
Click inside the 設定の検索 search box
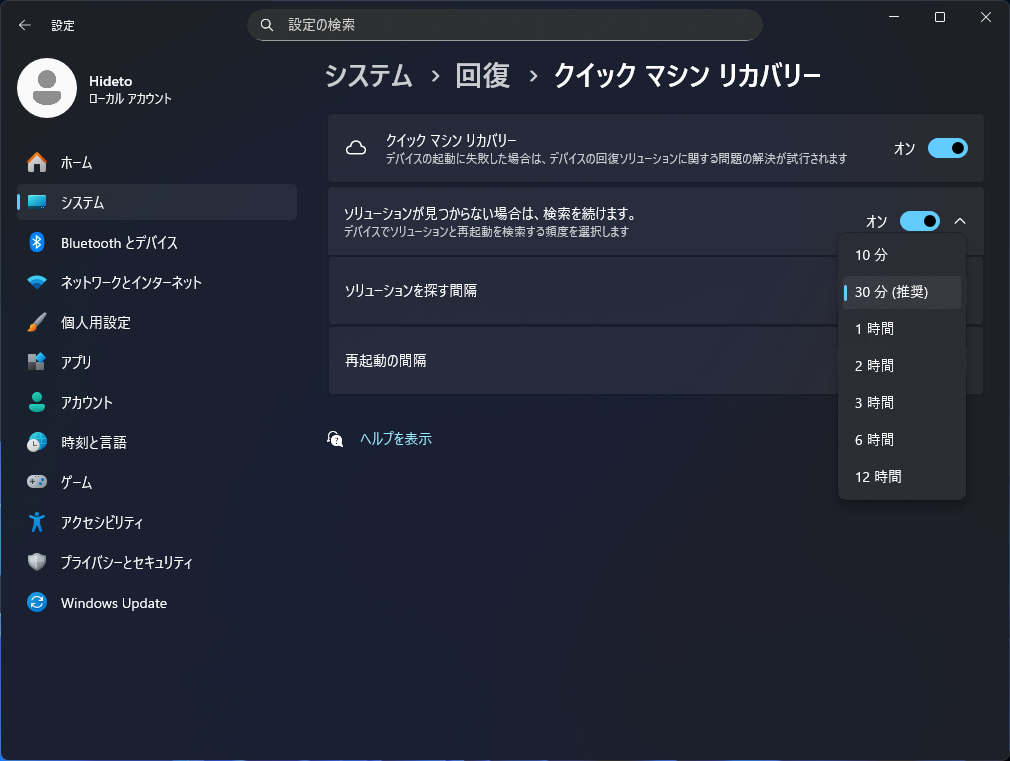tap(504, 24)
